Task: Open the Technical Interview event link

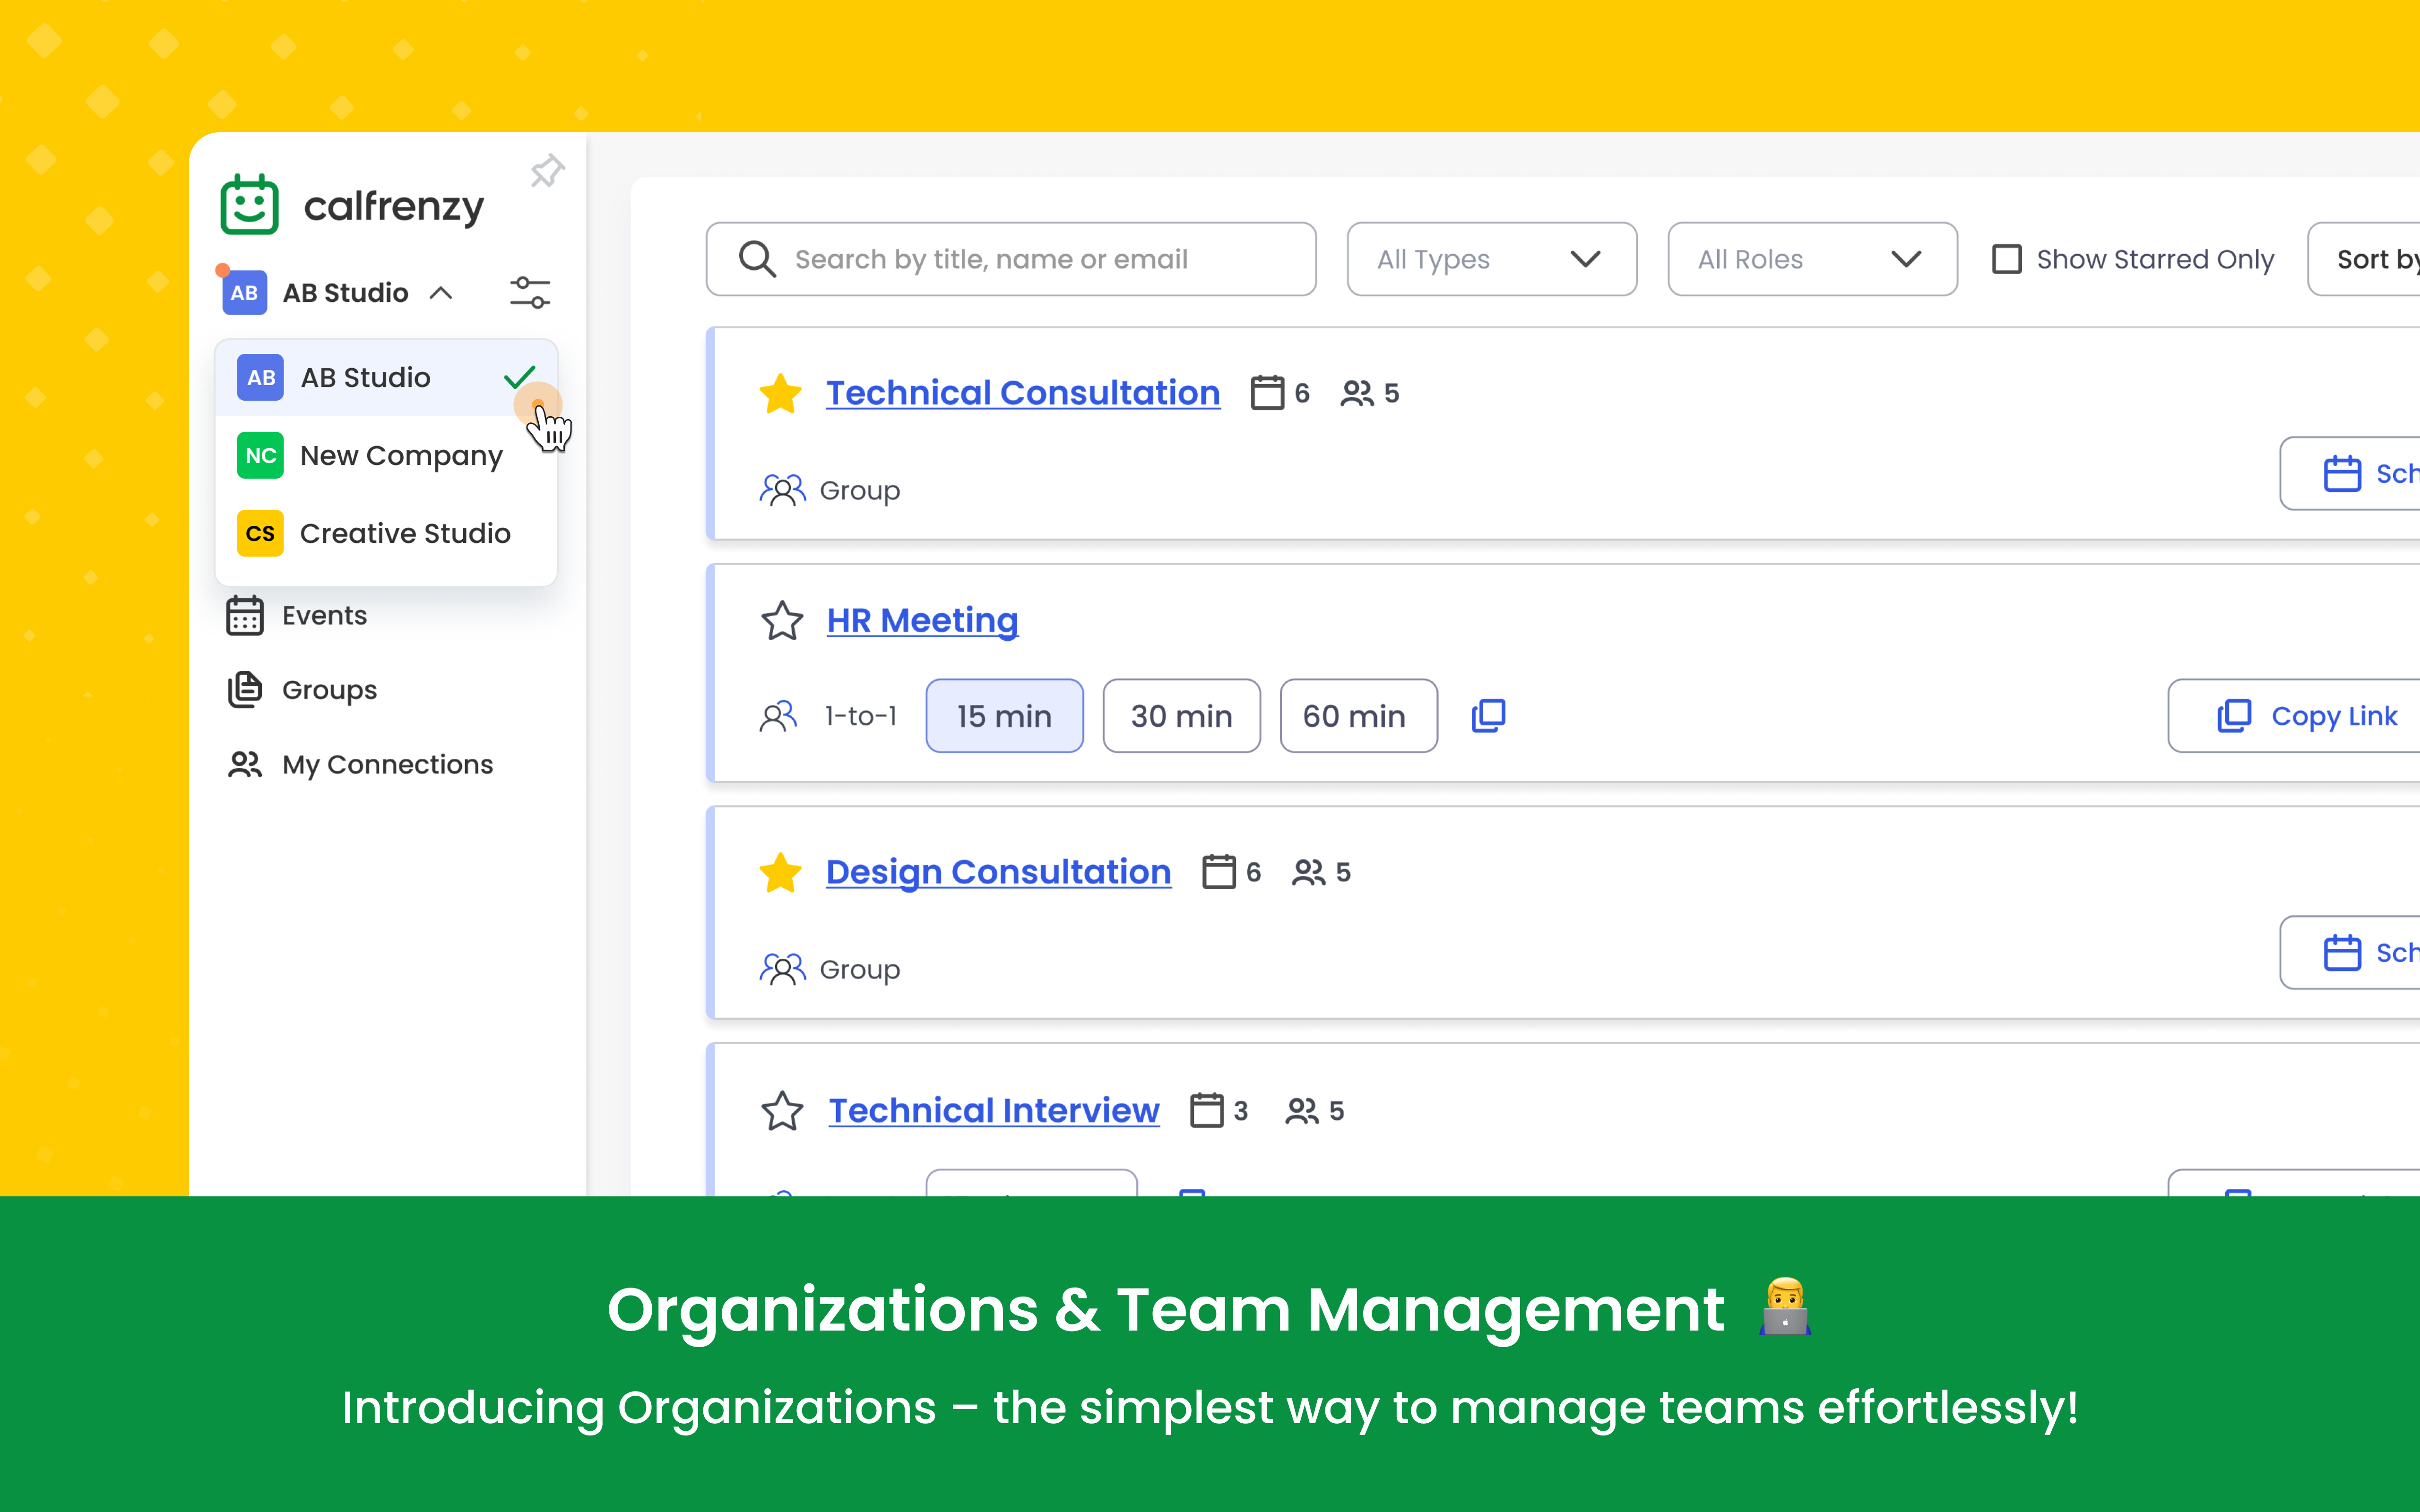Action: tap(993, 1109)
